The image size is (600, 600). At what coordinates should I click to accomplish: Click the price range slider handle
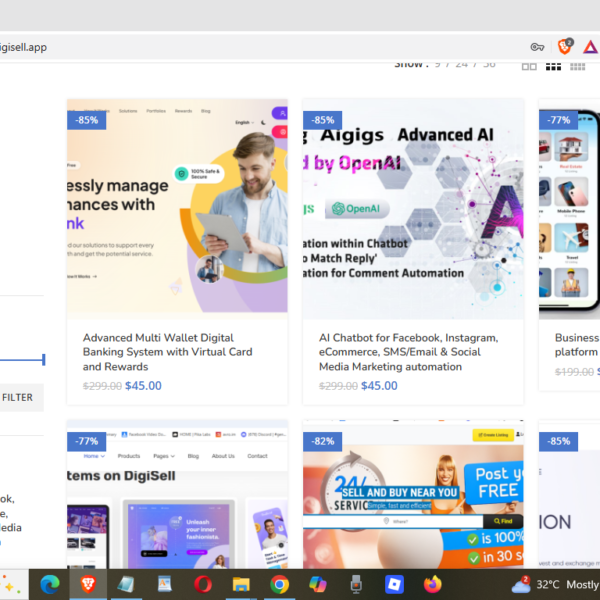tap(44, 360)
